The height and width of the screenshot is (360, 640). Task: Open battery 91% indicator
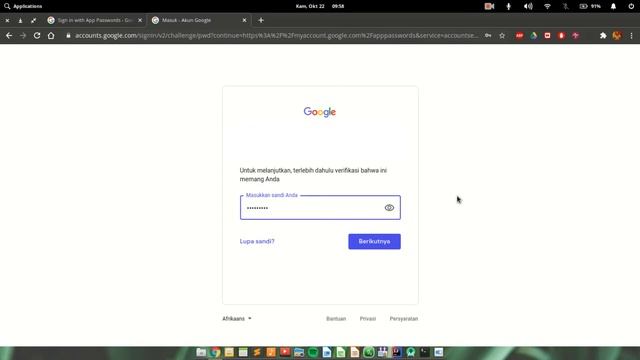click(590, 6)
